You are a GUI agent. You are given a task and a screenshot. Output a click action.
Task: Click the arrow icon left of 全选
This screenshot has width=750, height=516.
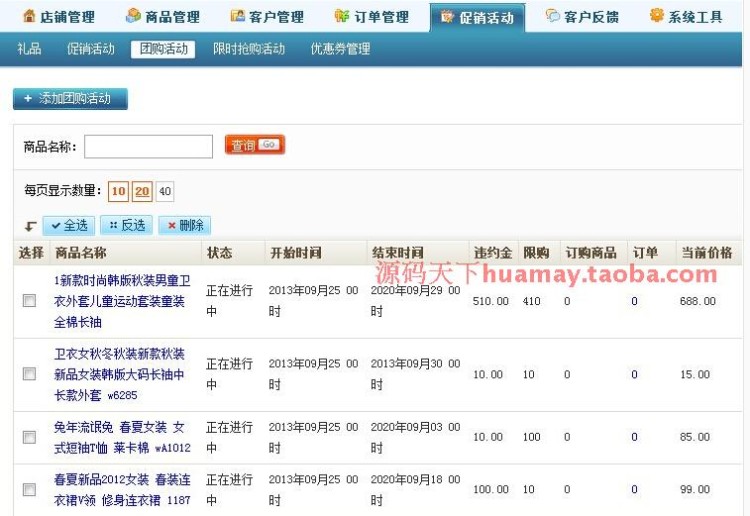(x=31, y=226)
